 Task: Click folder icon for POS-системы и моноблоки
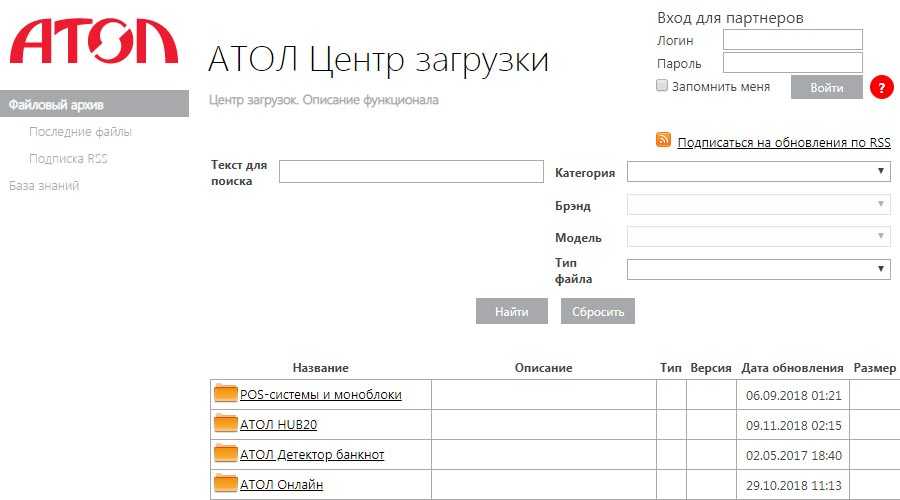point(225,394)
